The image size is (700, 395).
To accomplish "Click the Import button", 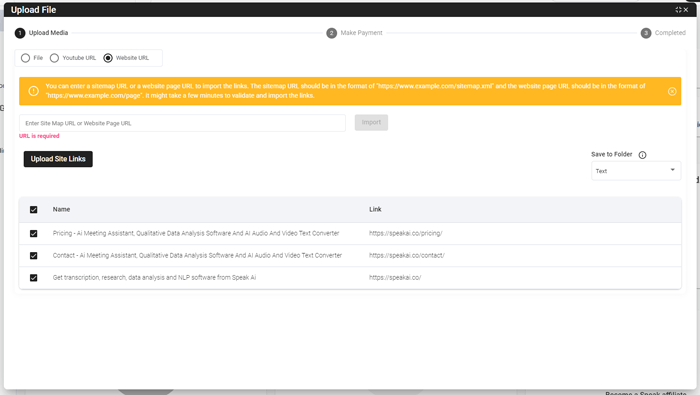I will pos(371,122).
